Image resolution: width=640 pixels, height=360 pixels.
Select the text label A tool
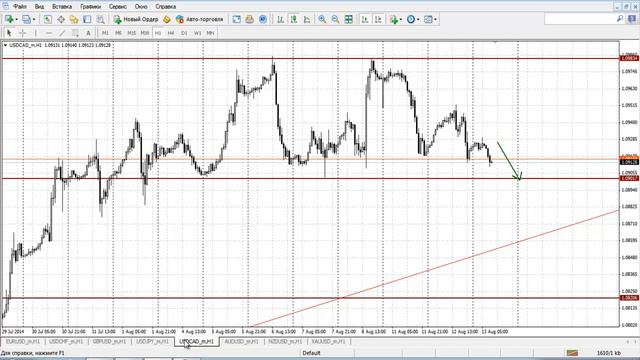[x=88, y=33]
